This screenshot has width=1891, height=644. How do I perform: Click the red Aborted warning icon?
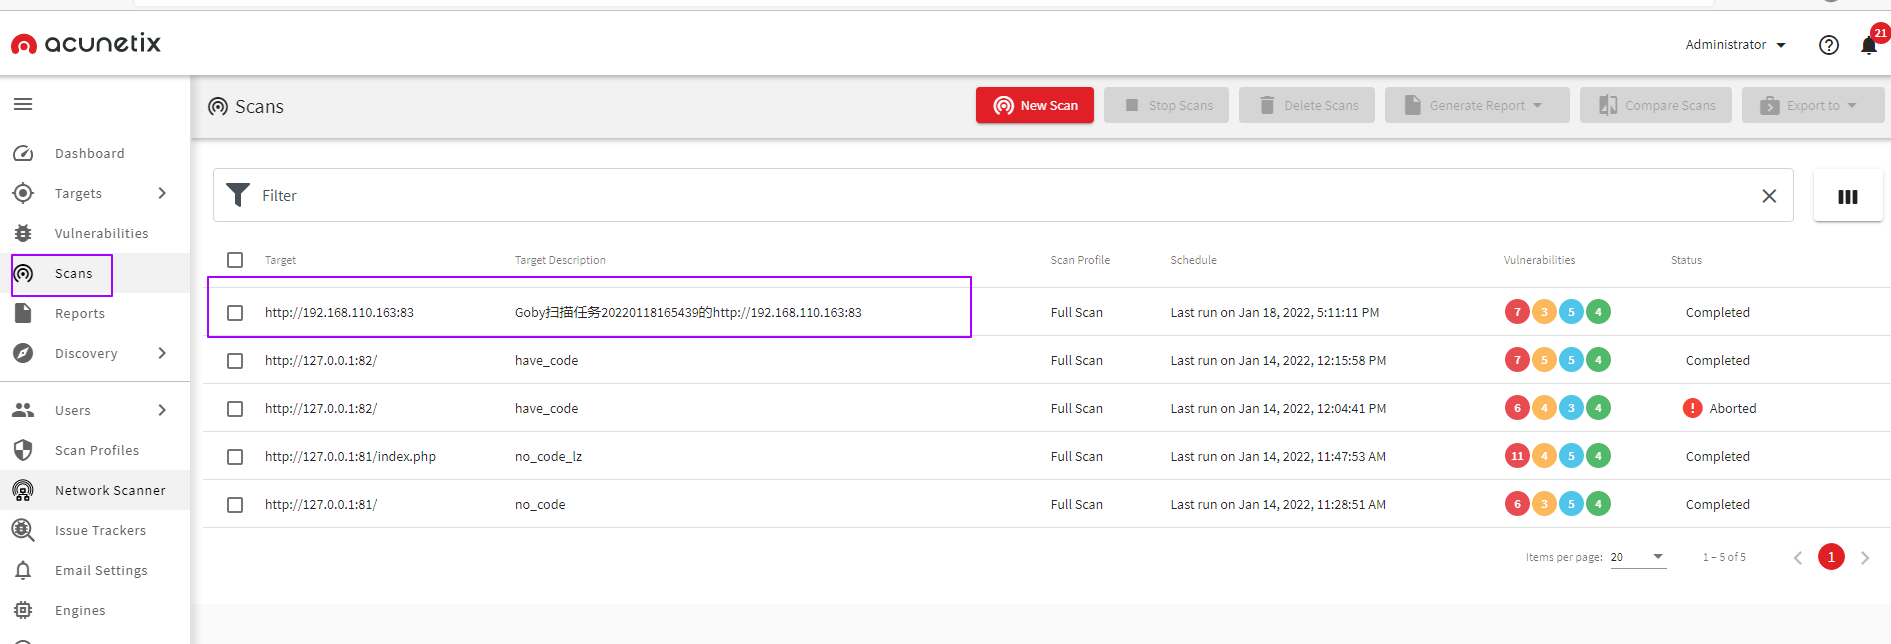(x=1693, y=408)
